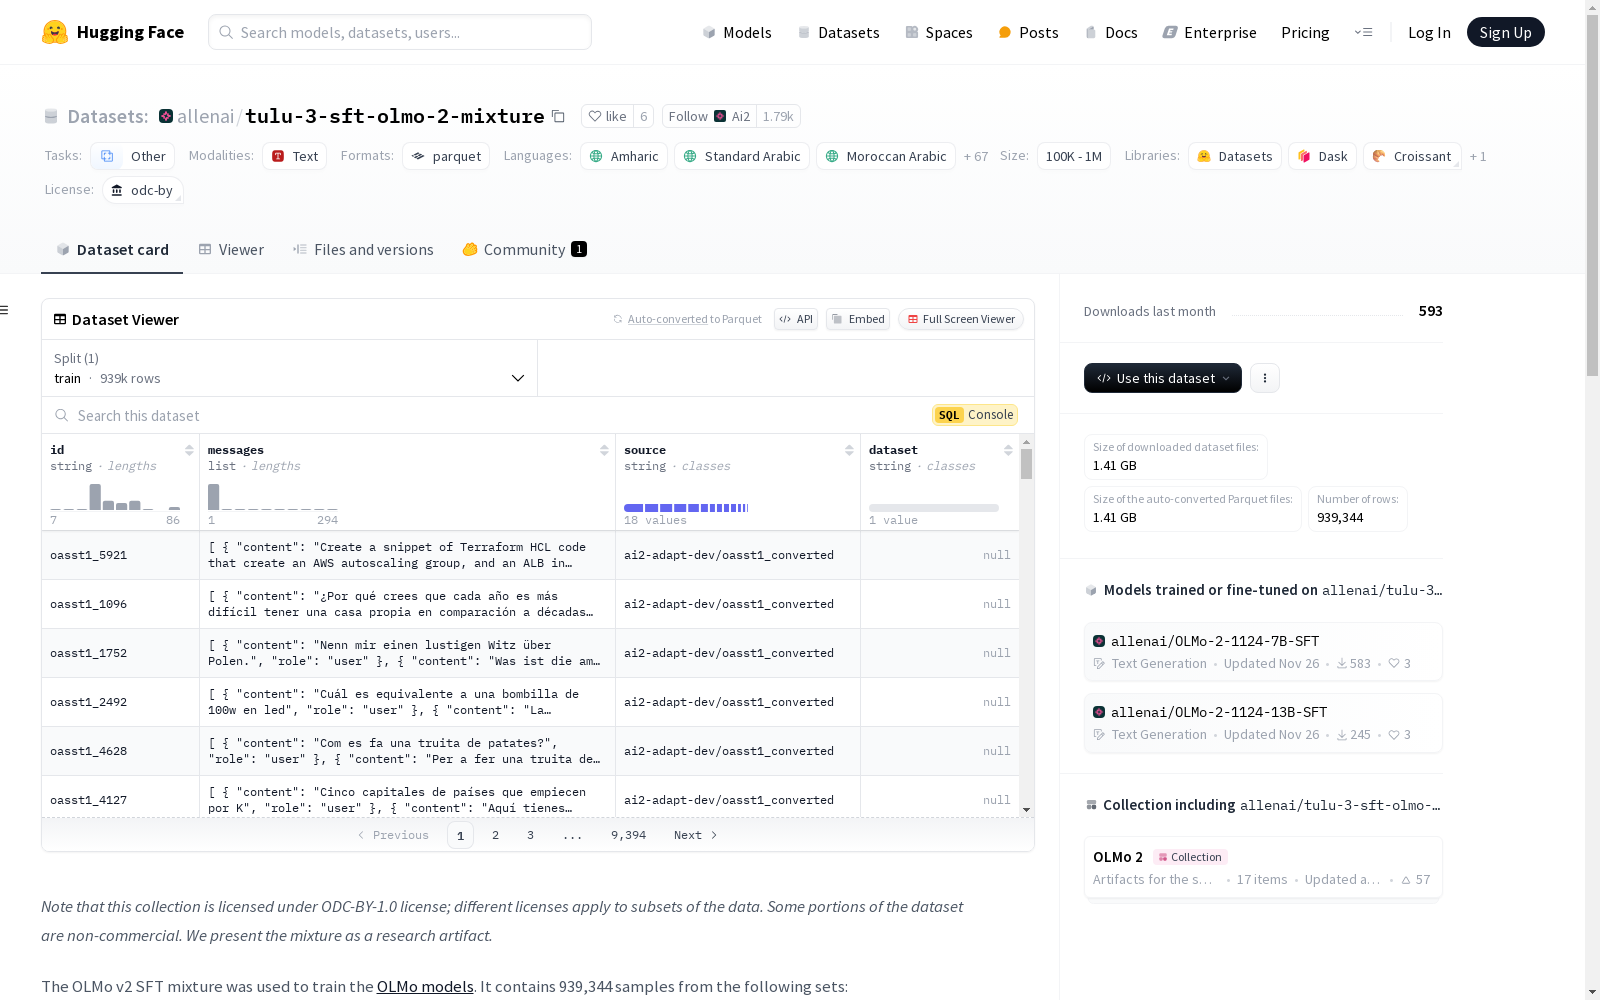
Task: Click the oasst1_5921 row id cell
Action: click(120, 555)
